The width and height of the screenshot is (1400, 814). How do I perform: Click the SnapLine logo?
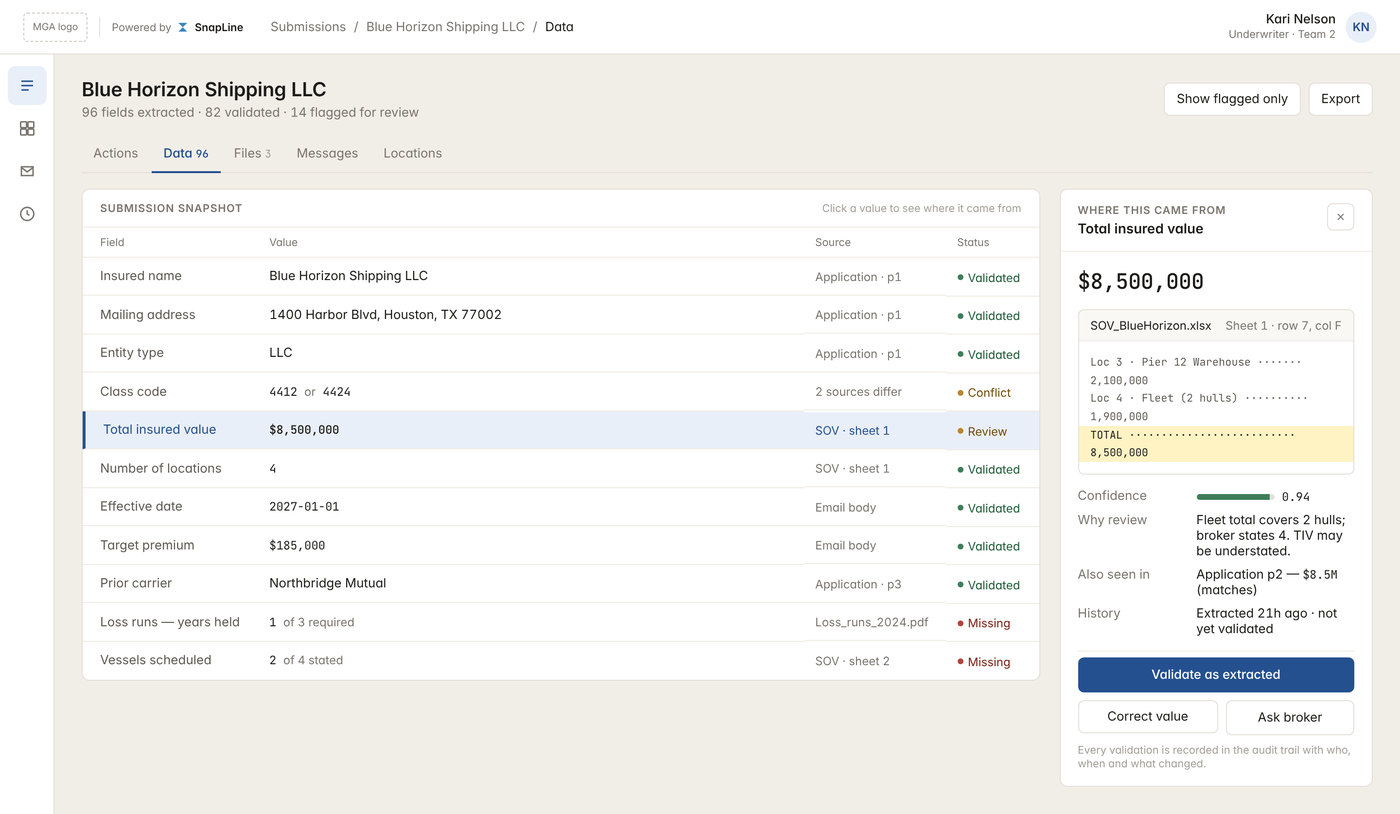(x=210, y=27)
